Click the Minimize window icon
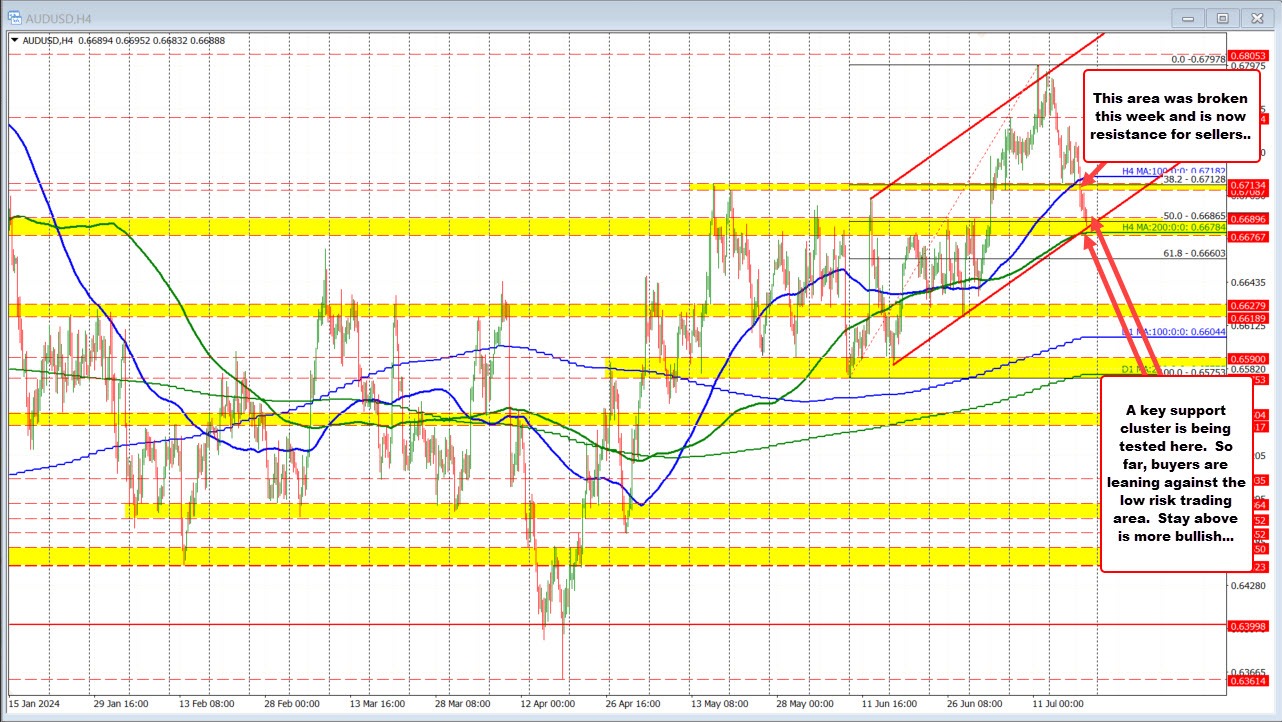This screenshot has height=722, width=1282. pyautogui.click(x=1187, y=17)
